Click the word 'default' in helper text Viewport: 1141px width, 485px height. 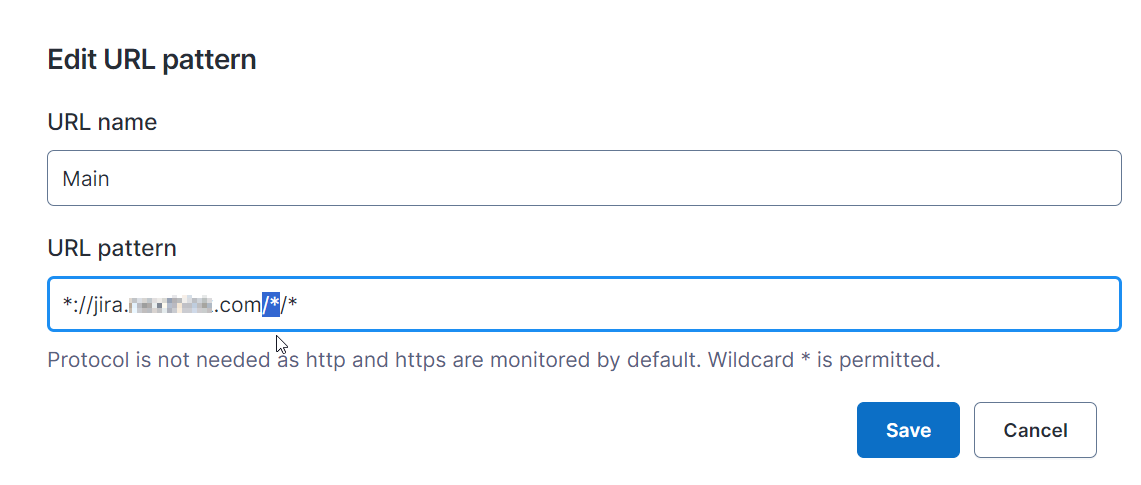pyautogui.click(x=663, y=359)
